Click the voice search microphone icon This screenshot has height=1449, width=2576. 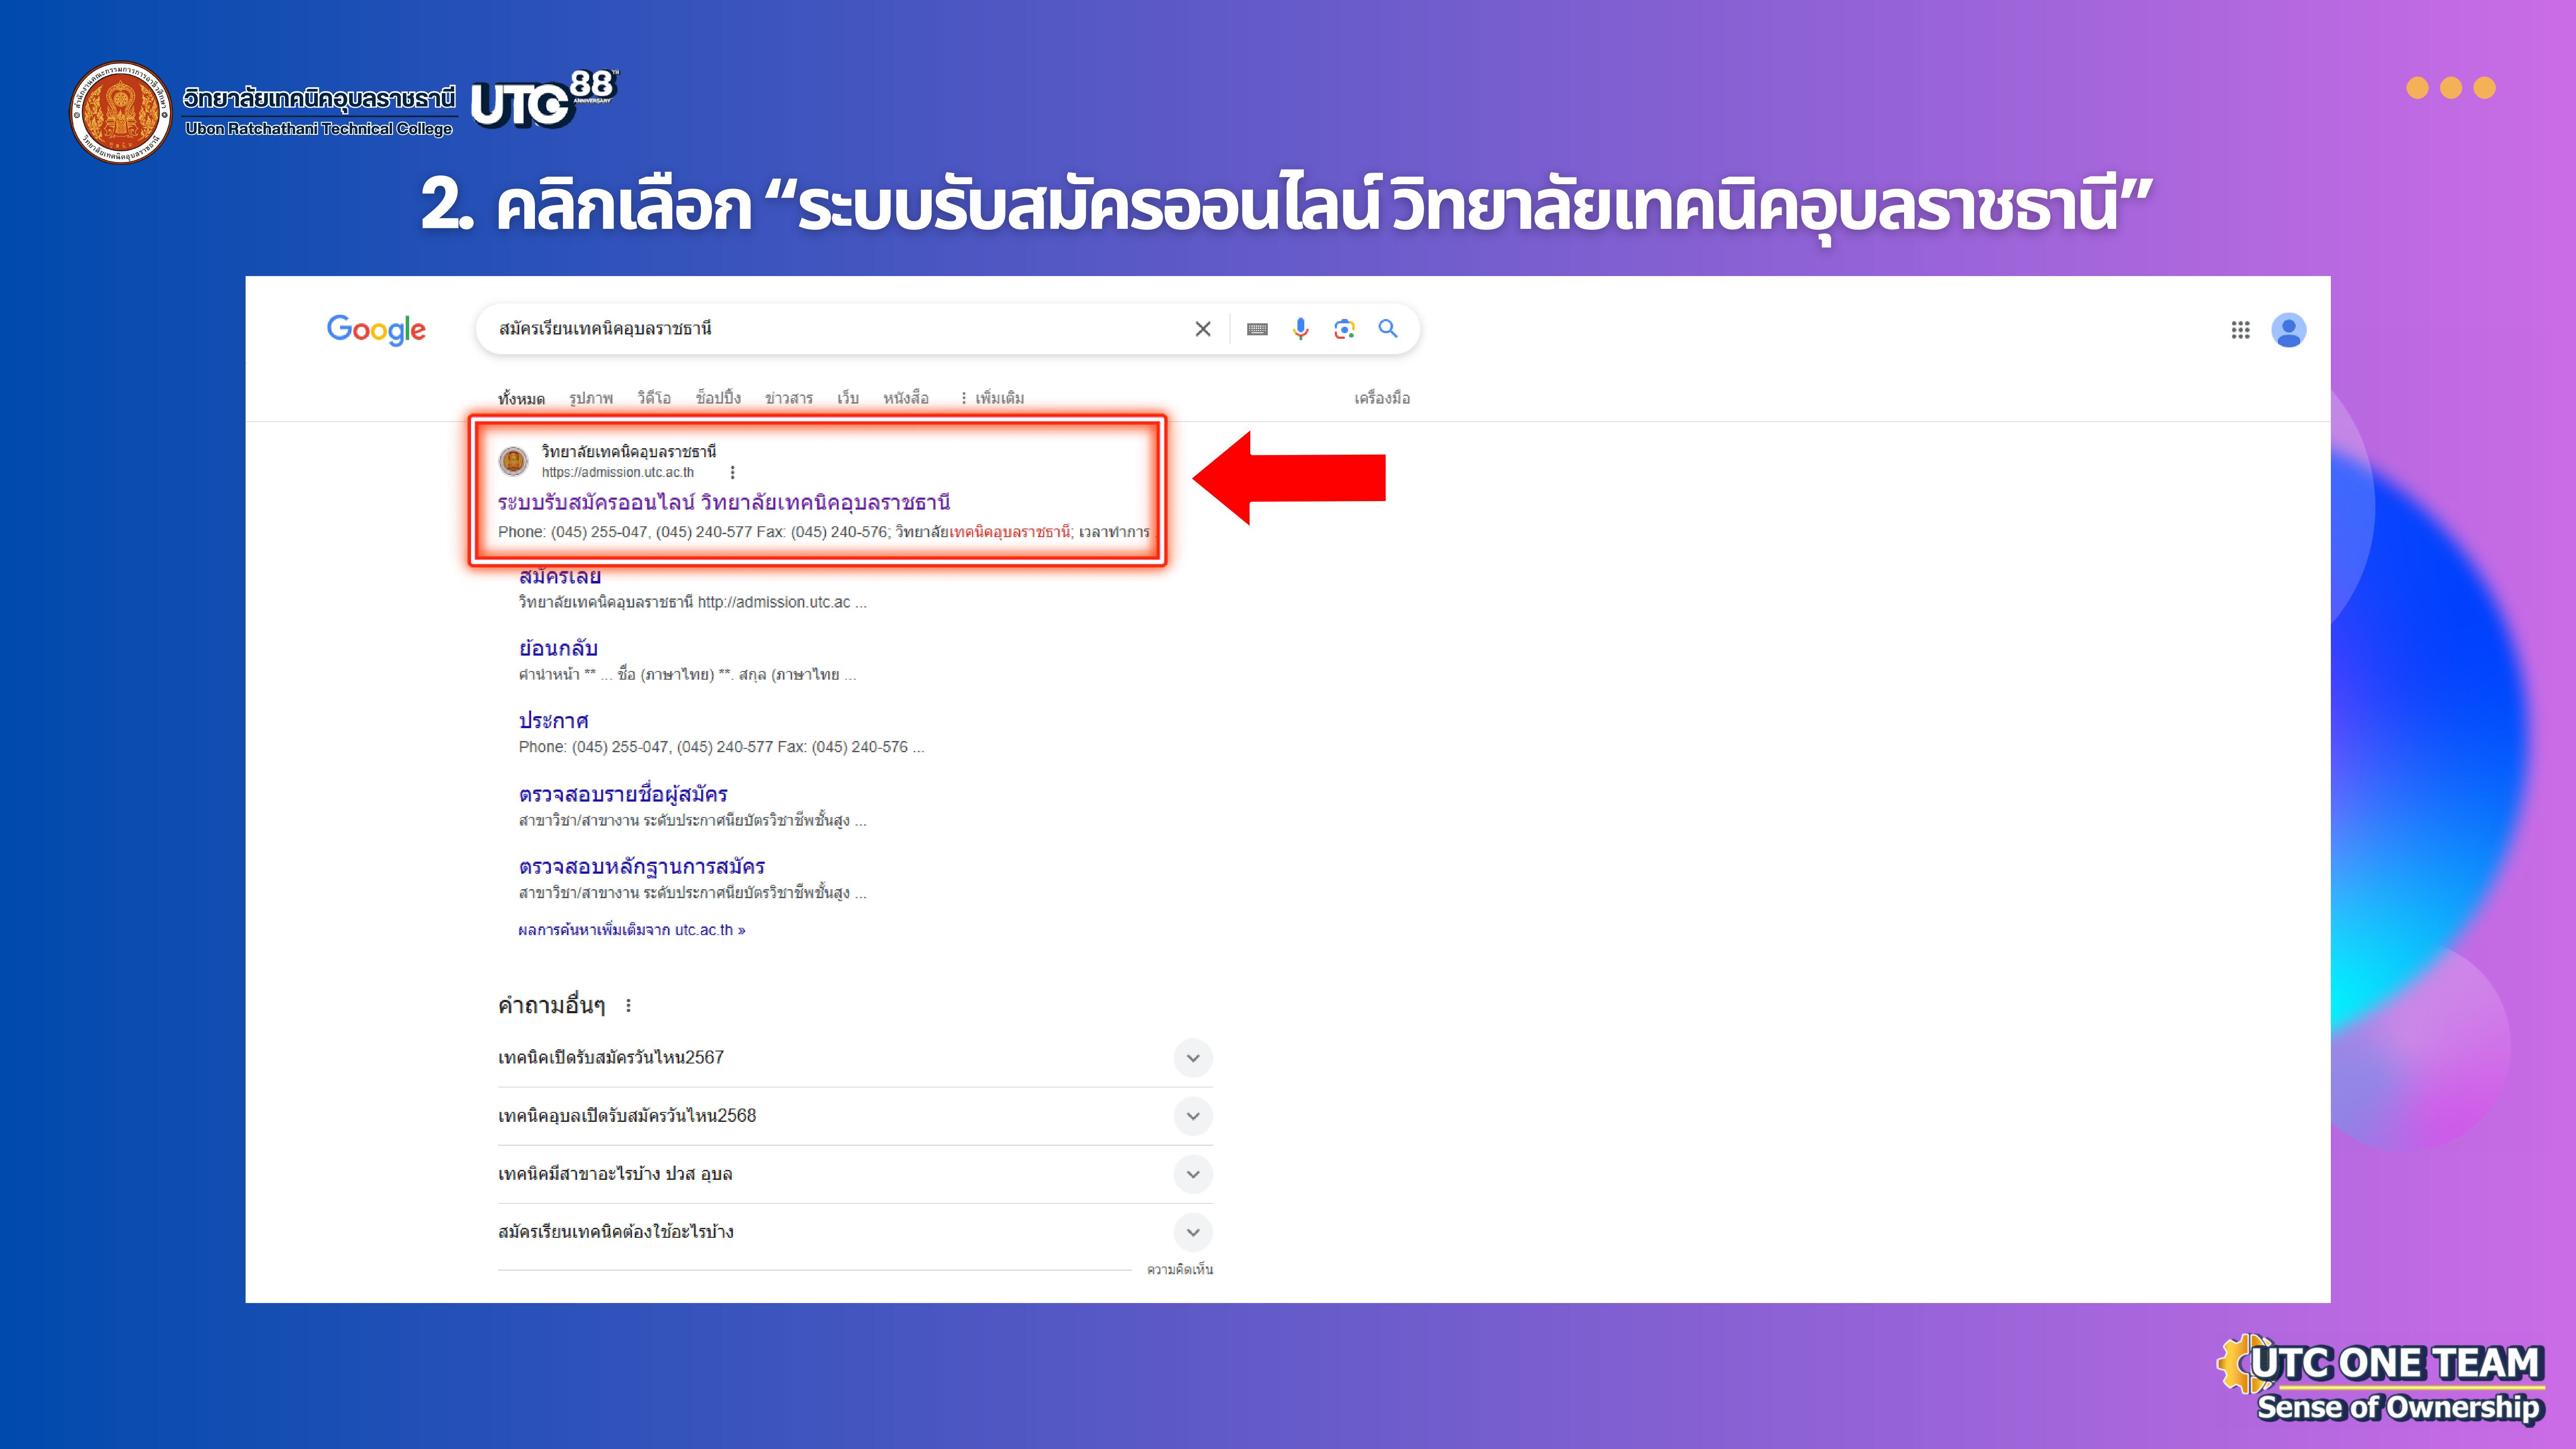coord(1300,329)
